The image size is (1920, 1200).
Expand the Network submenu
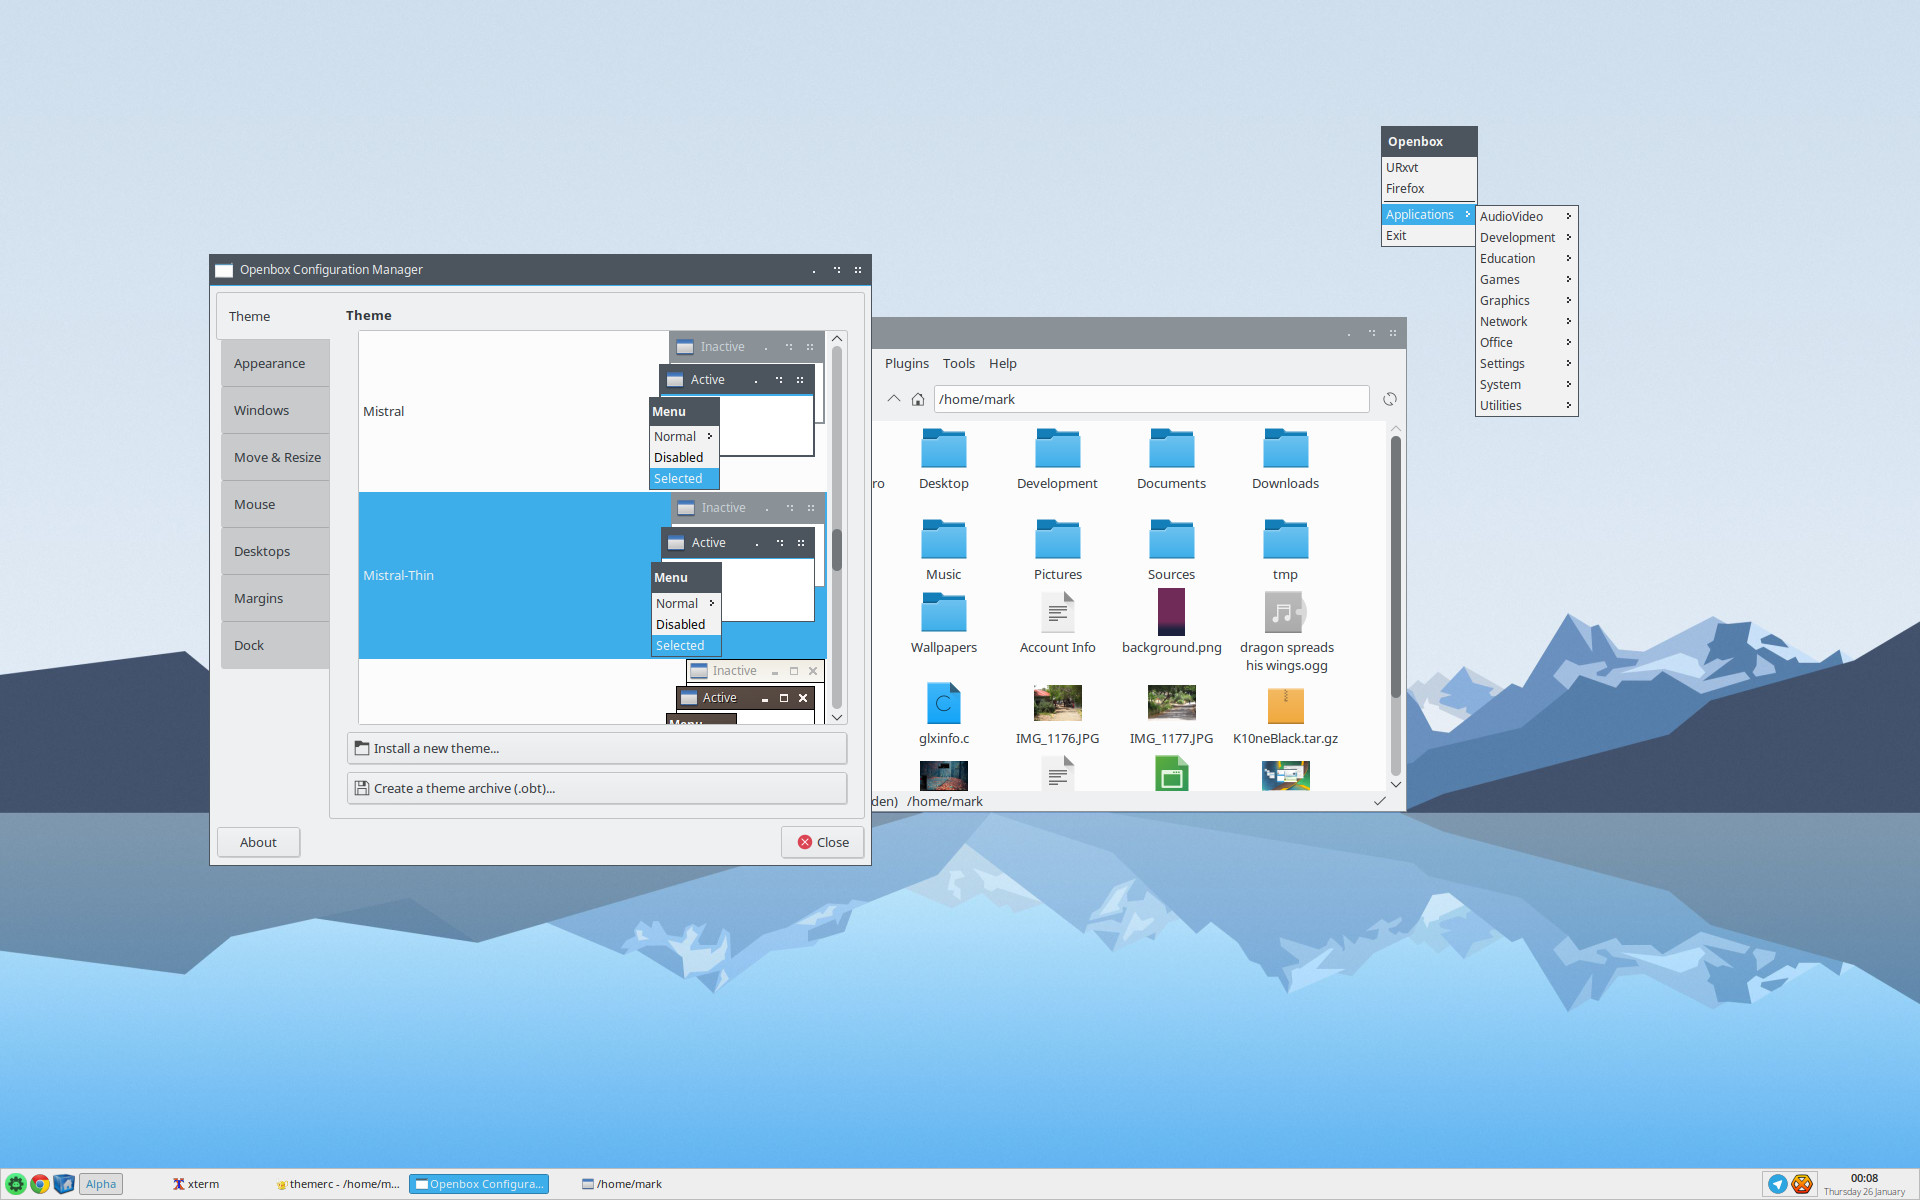point(1526,321)
